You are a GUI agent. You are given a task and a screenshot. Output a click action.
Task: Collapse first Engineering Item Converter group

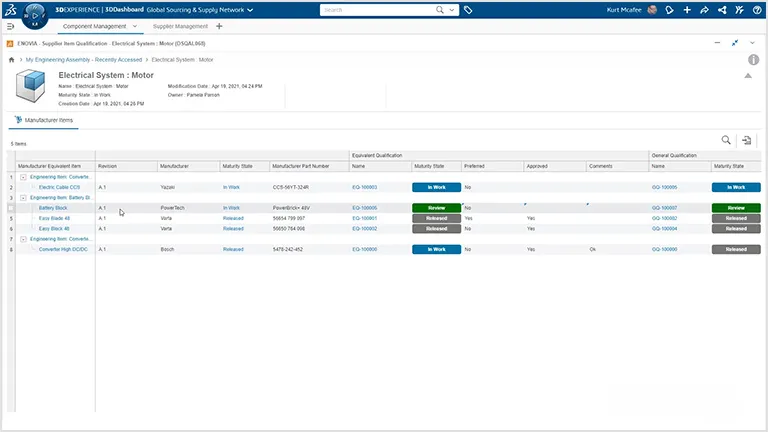coord(22,177)
